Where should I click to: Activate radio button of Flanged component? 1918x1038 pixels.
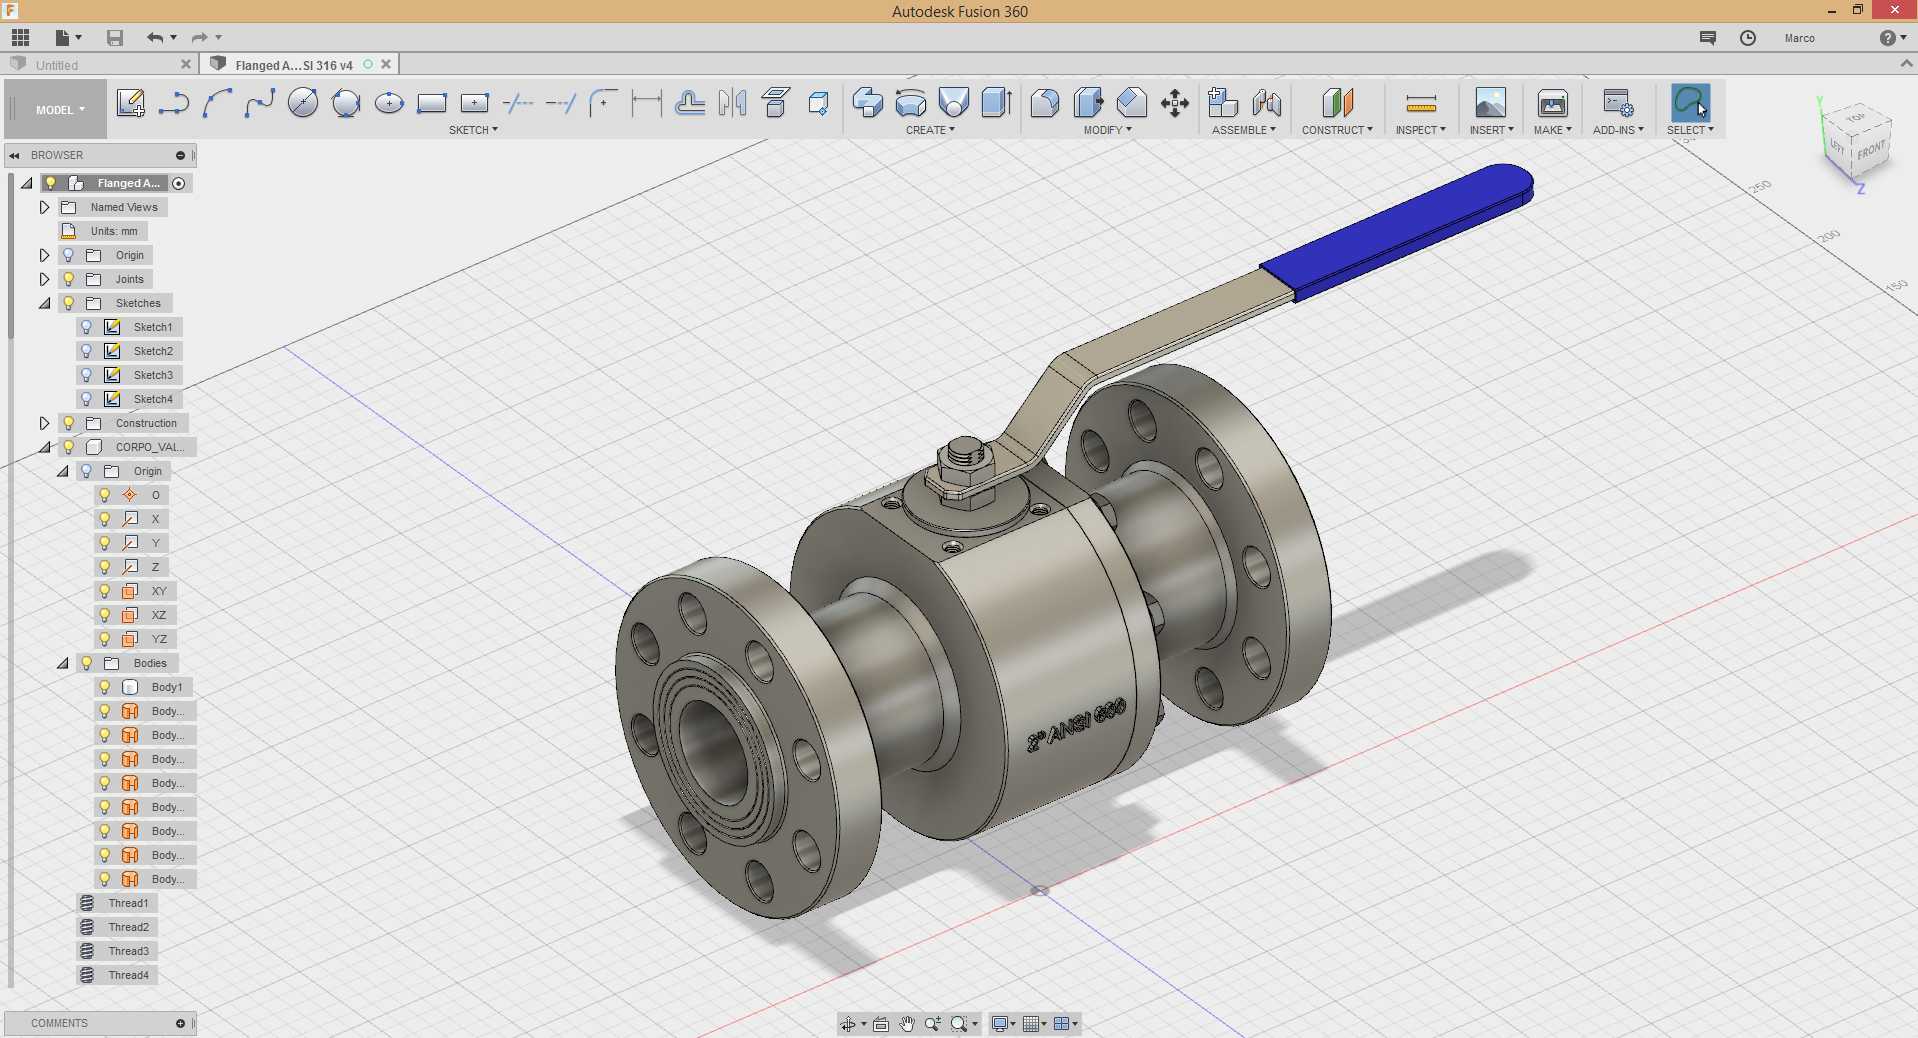point(179,183)
